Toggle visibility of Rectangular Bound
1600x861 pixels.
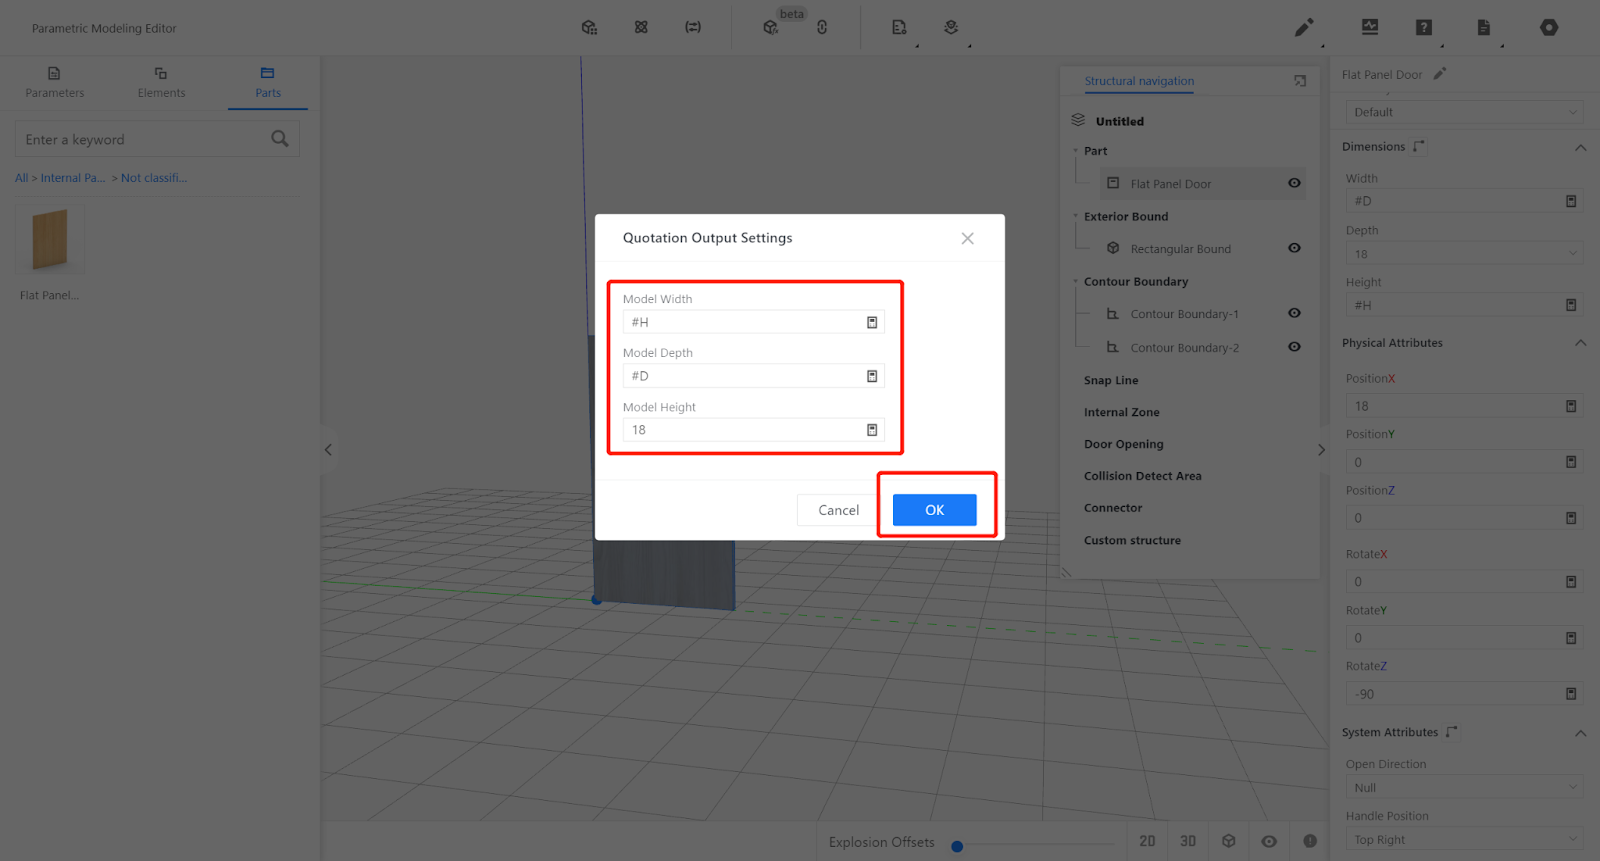pyautogui.click(x=1294, y=248)
